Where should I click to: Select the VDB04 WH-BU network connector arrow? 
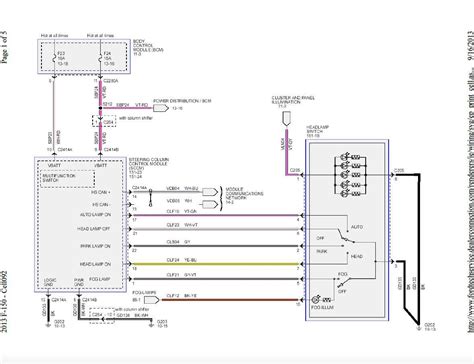(x=210, y=192)
